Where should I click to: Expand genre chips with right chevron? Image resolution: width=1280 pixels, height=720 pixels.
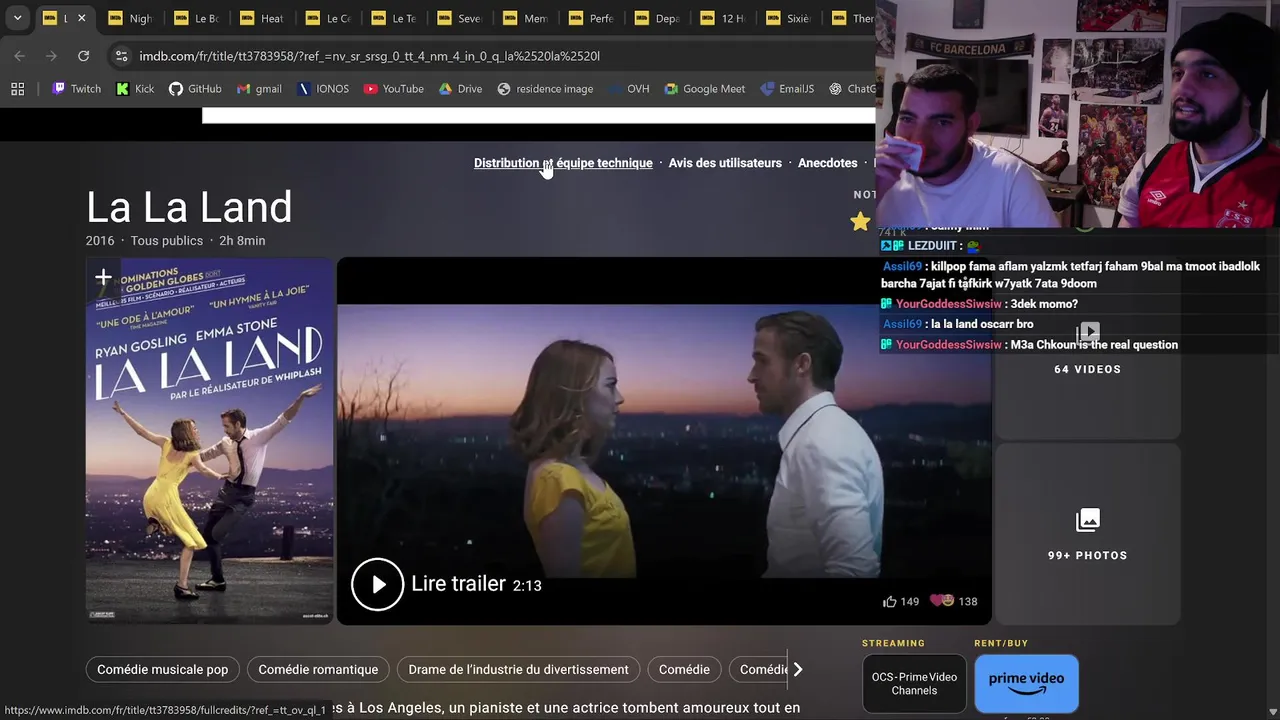coord(798,670)
